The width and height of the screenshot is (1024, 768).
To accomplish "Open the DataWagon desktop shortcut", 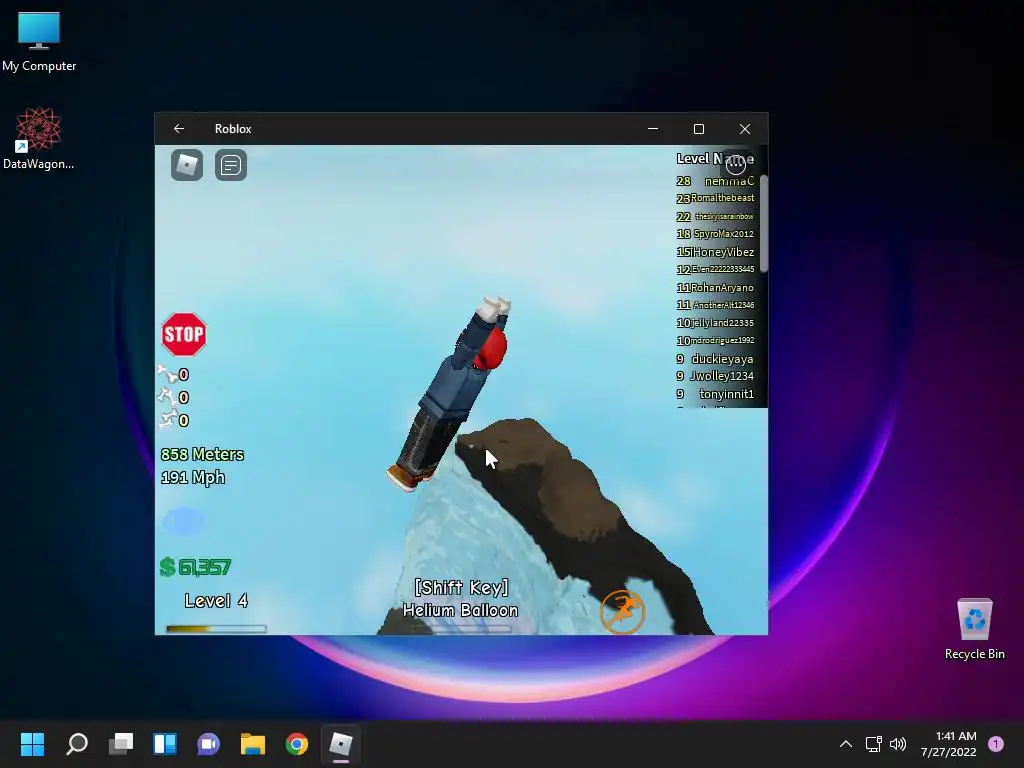I will pos(39,138).
